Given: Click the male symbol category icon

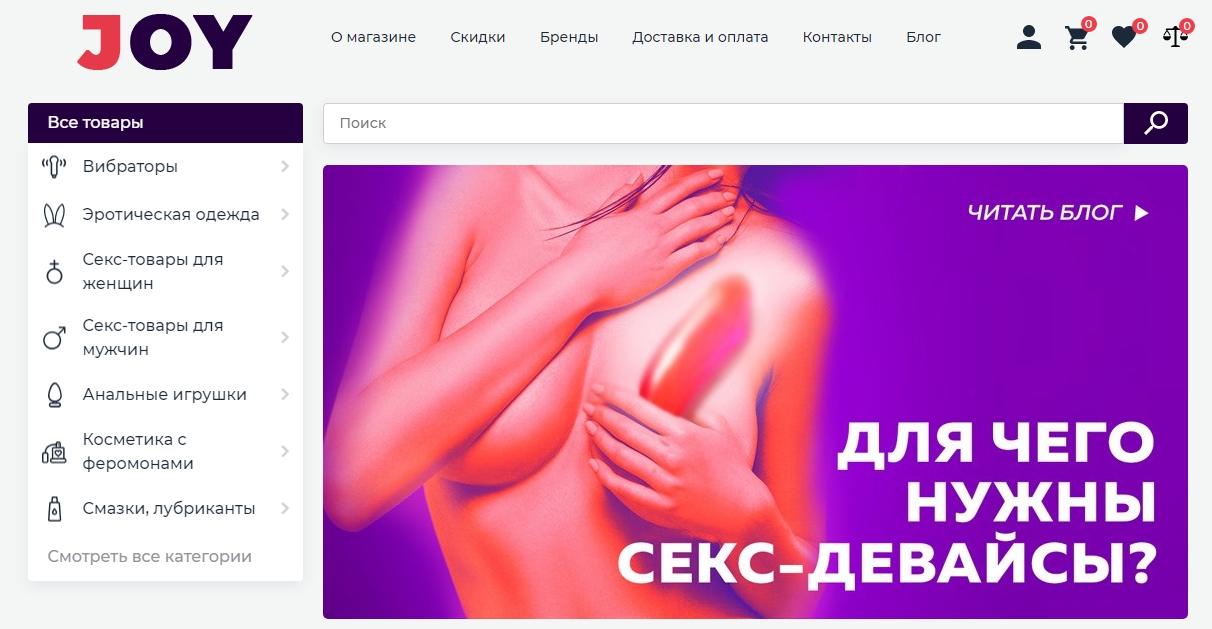Looking at the screenshot, I should coord(54,338).
